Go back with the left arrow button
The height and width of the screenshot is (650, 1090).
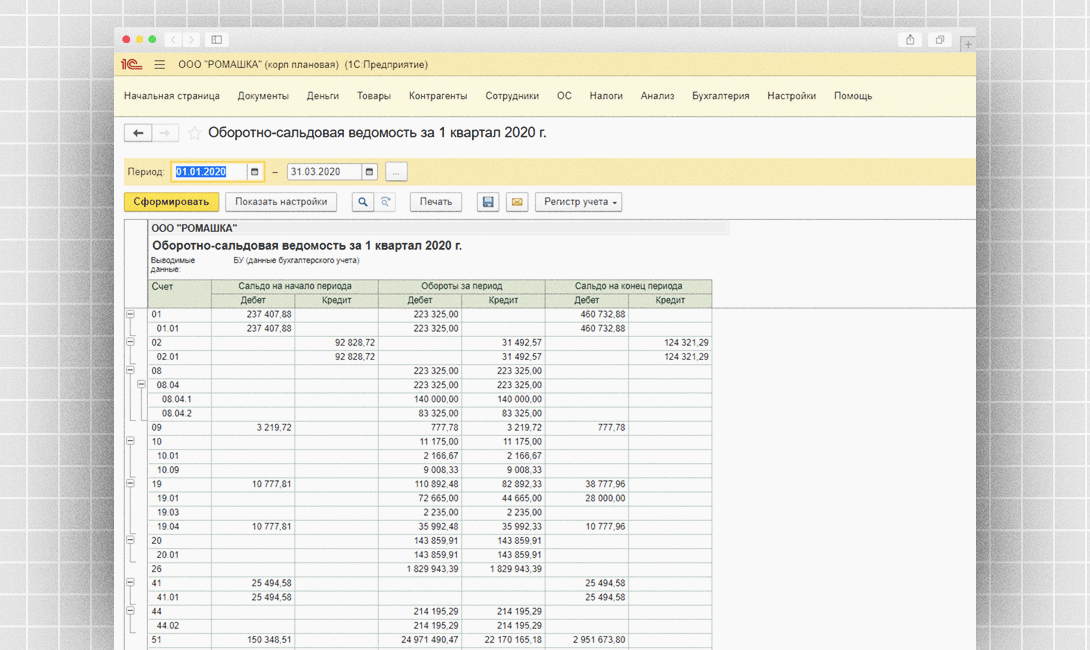pyautogui.click(x=138, y=133)
